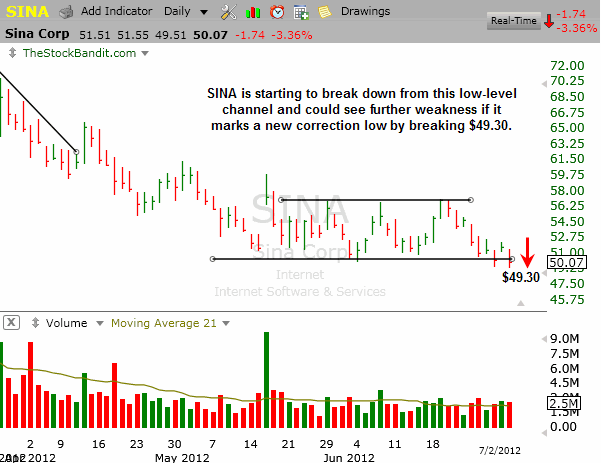Close the Volume pane with the X

click(11, 322)
